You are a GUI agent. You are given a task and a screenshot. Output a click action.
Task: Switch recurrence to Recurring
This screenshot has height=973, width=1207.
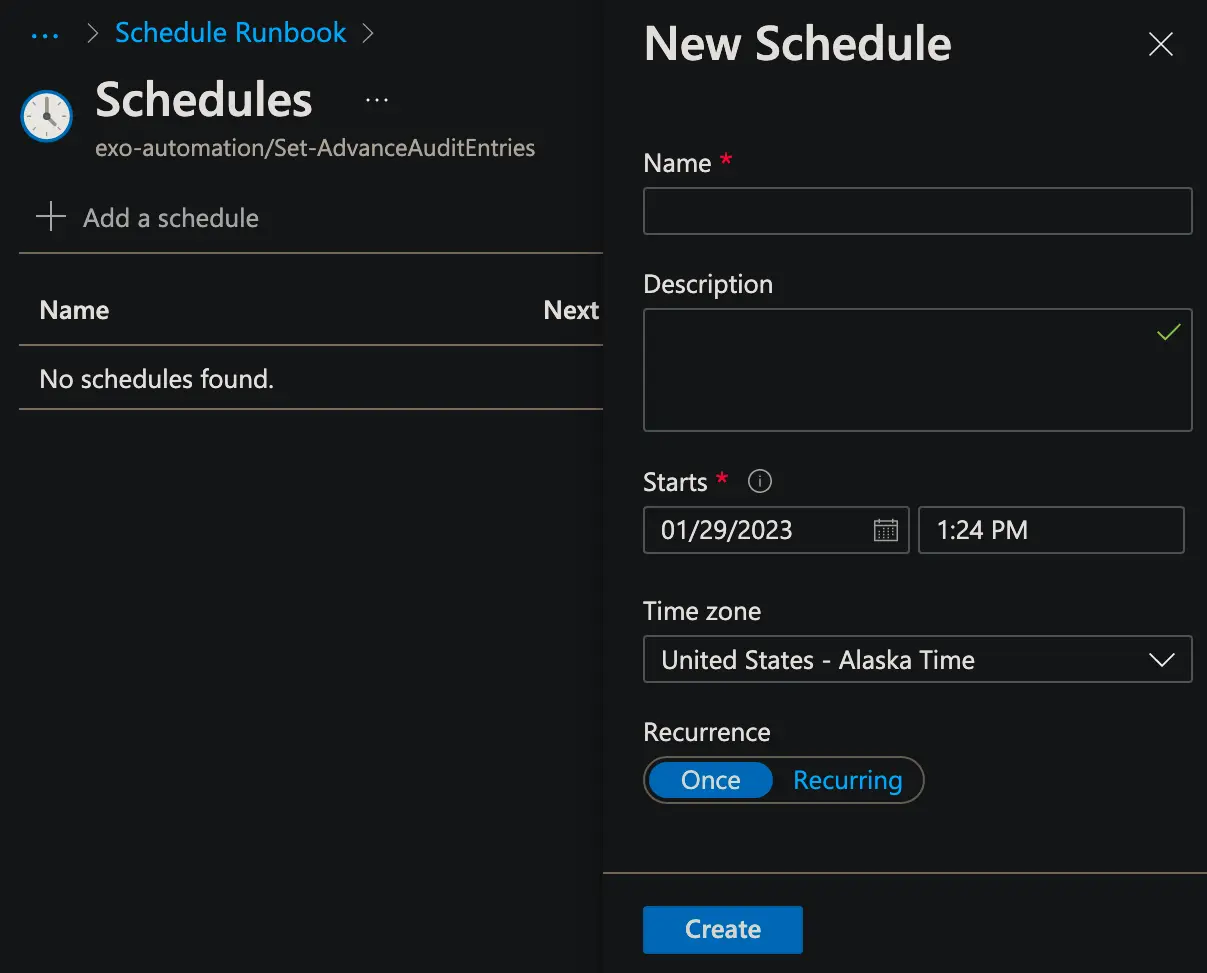(x=847, y=780)
